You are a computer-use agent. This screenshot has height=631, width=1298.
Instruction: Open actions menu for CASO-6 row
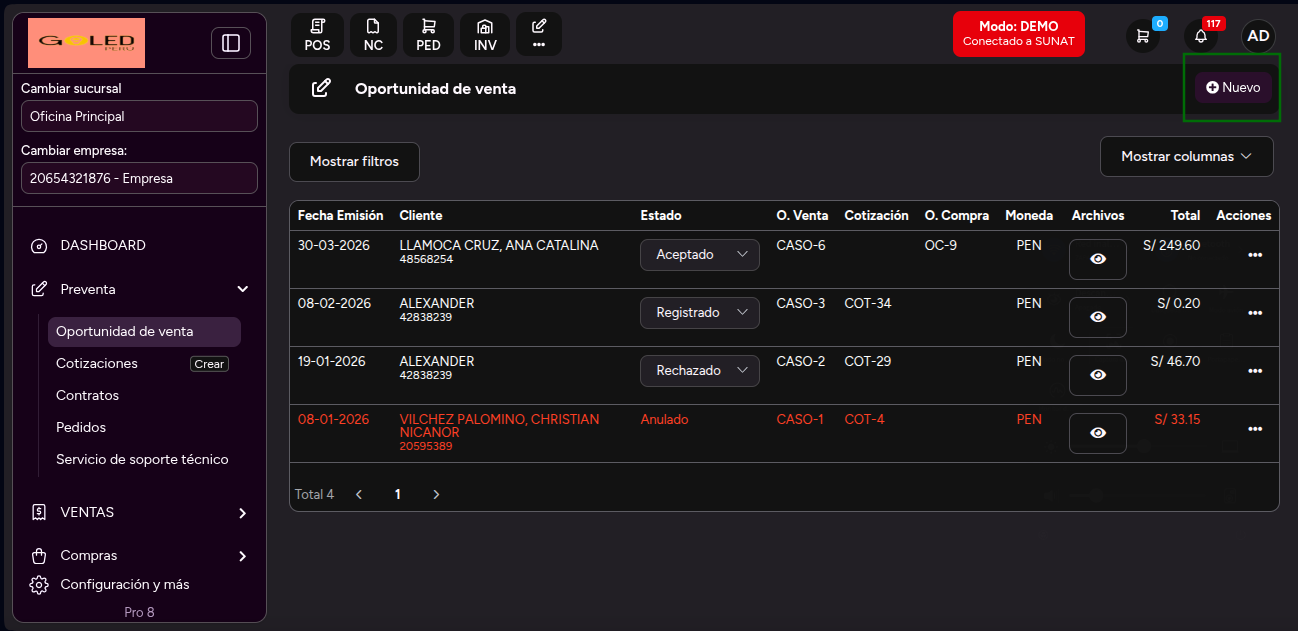[x=1255, y=255]
